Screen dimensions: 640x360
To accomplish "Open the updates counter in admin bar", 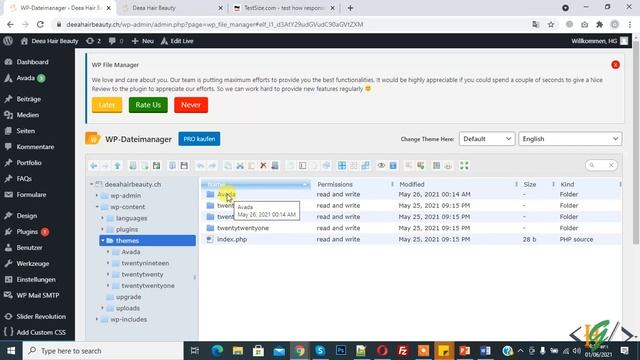I will click(93, 41).
